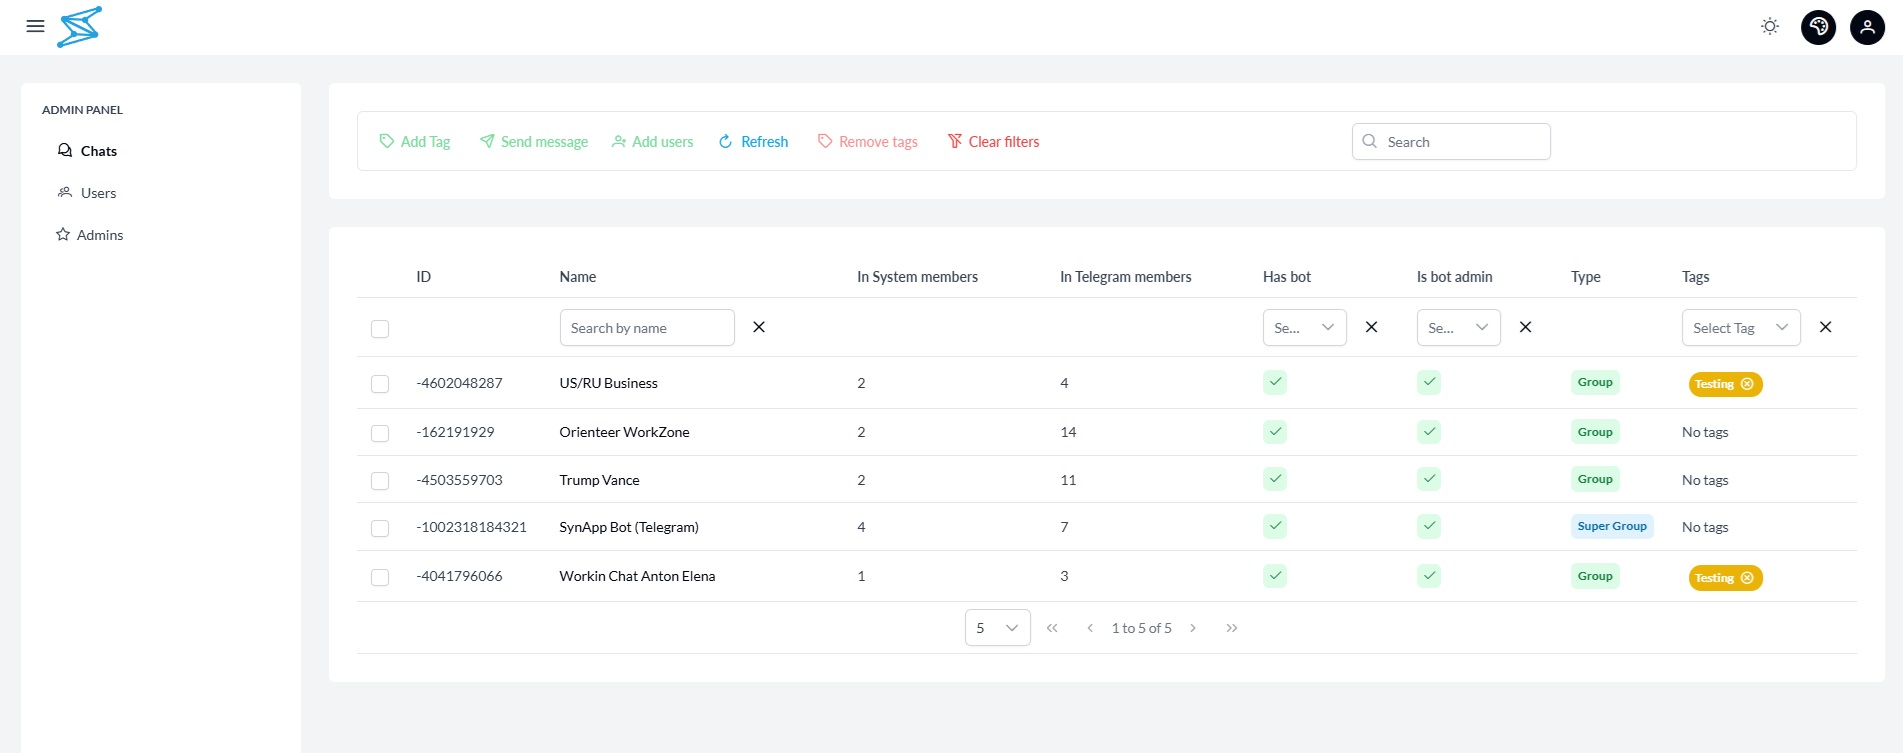
Task: Select the US/RU Business row checkbox
Action: 380,384
